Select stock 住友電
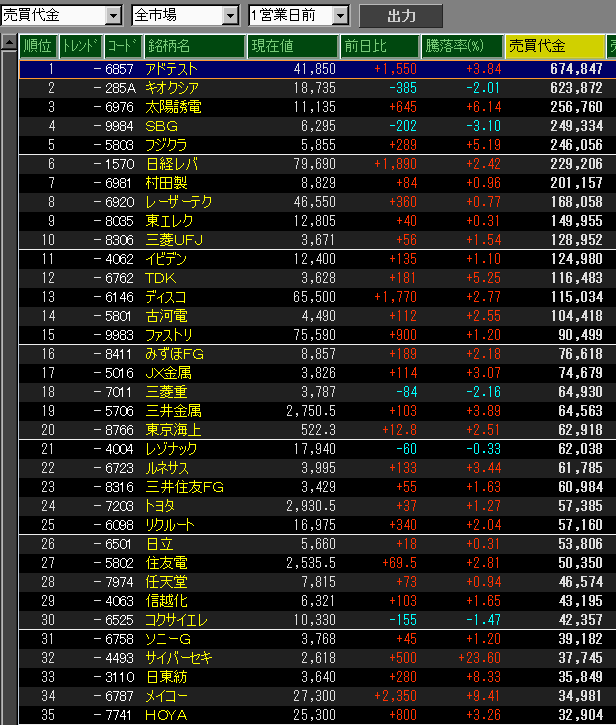The image size is (616, 725). click(166, 563)
